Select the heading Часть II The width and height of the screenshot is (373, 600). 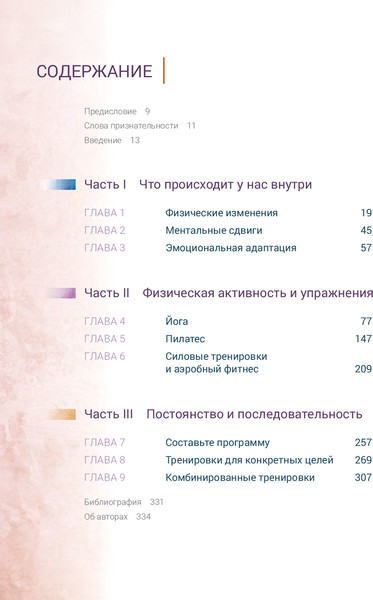pyautogui.click(x=107, y=293)
